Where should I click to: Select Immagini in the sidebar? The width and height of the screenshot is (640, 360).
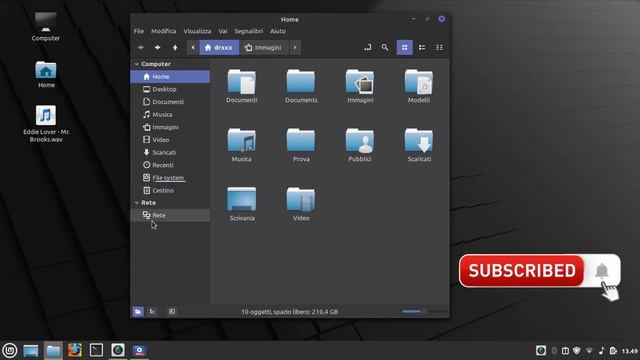tap(170, 127)
